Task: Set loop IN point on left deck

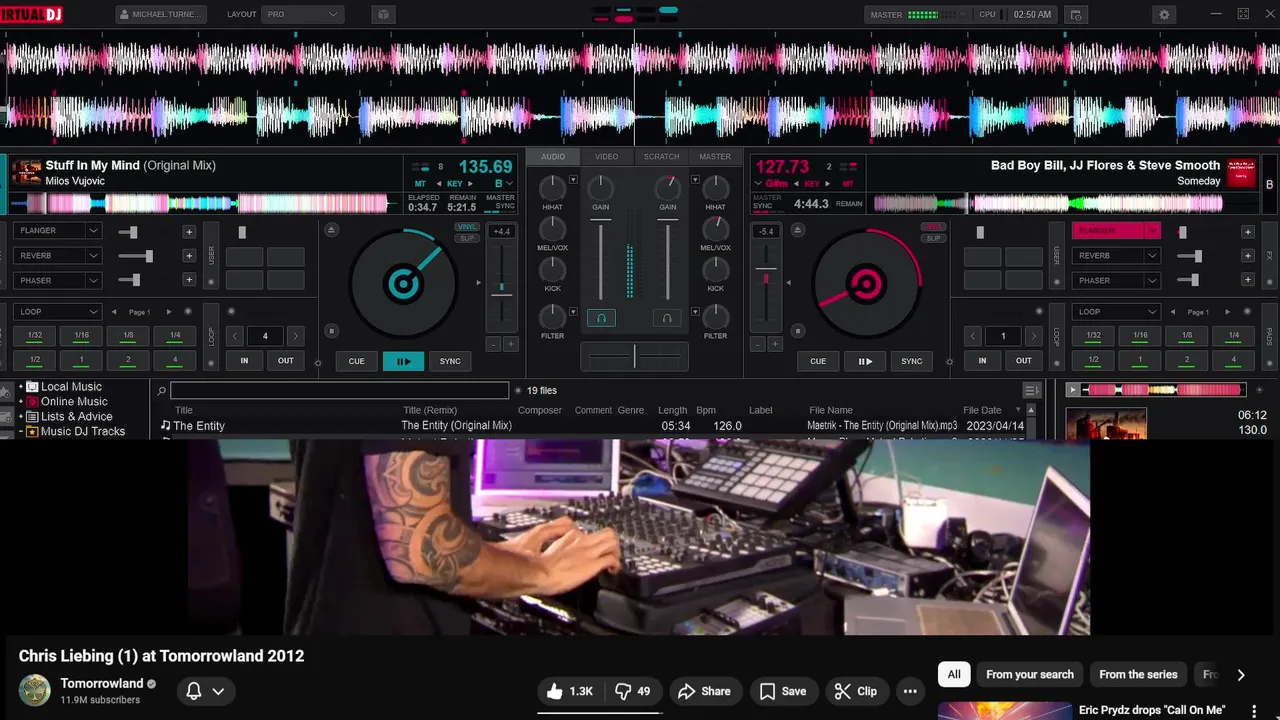Action: click(x=244, y=361)
